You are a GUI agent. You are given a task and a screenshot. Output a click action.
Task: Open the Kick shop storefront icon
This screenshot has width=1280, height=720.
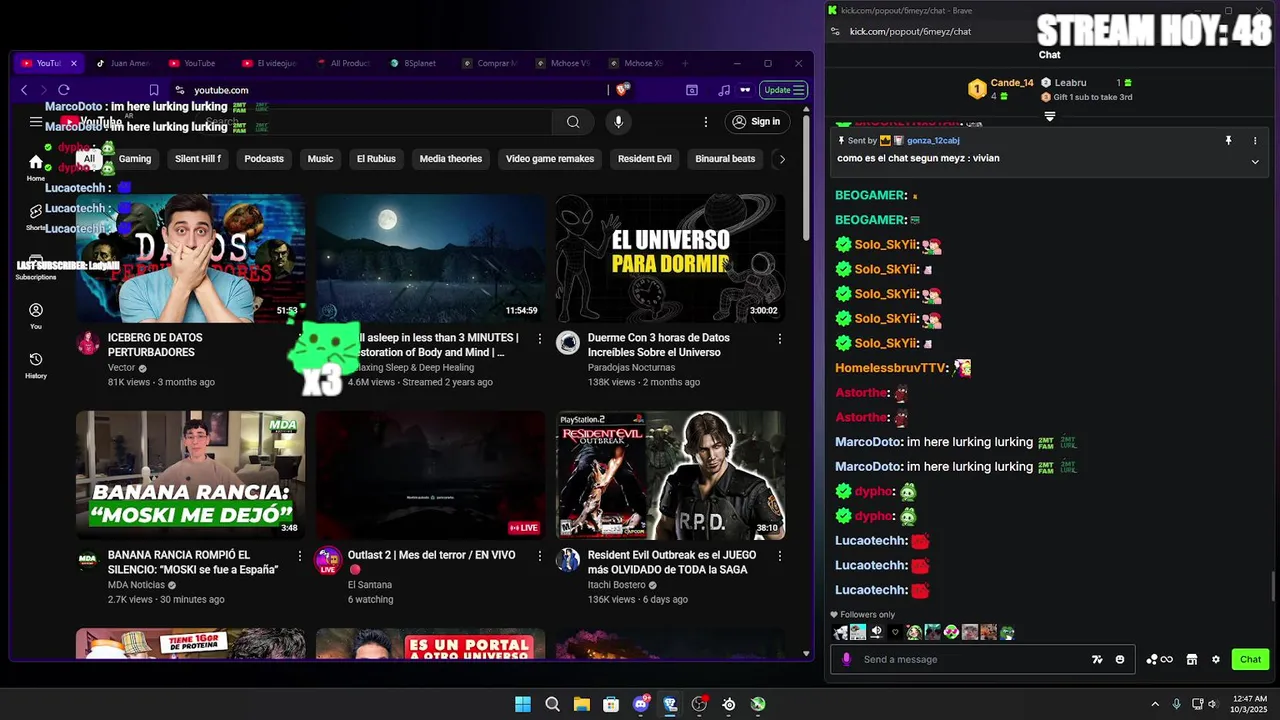(x=1192, y=659)
